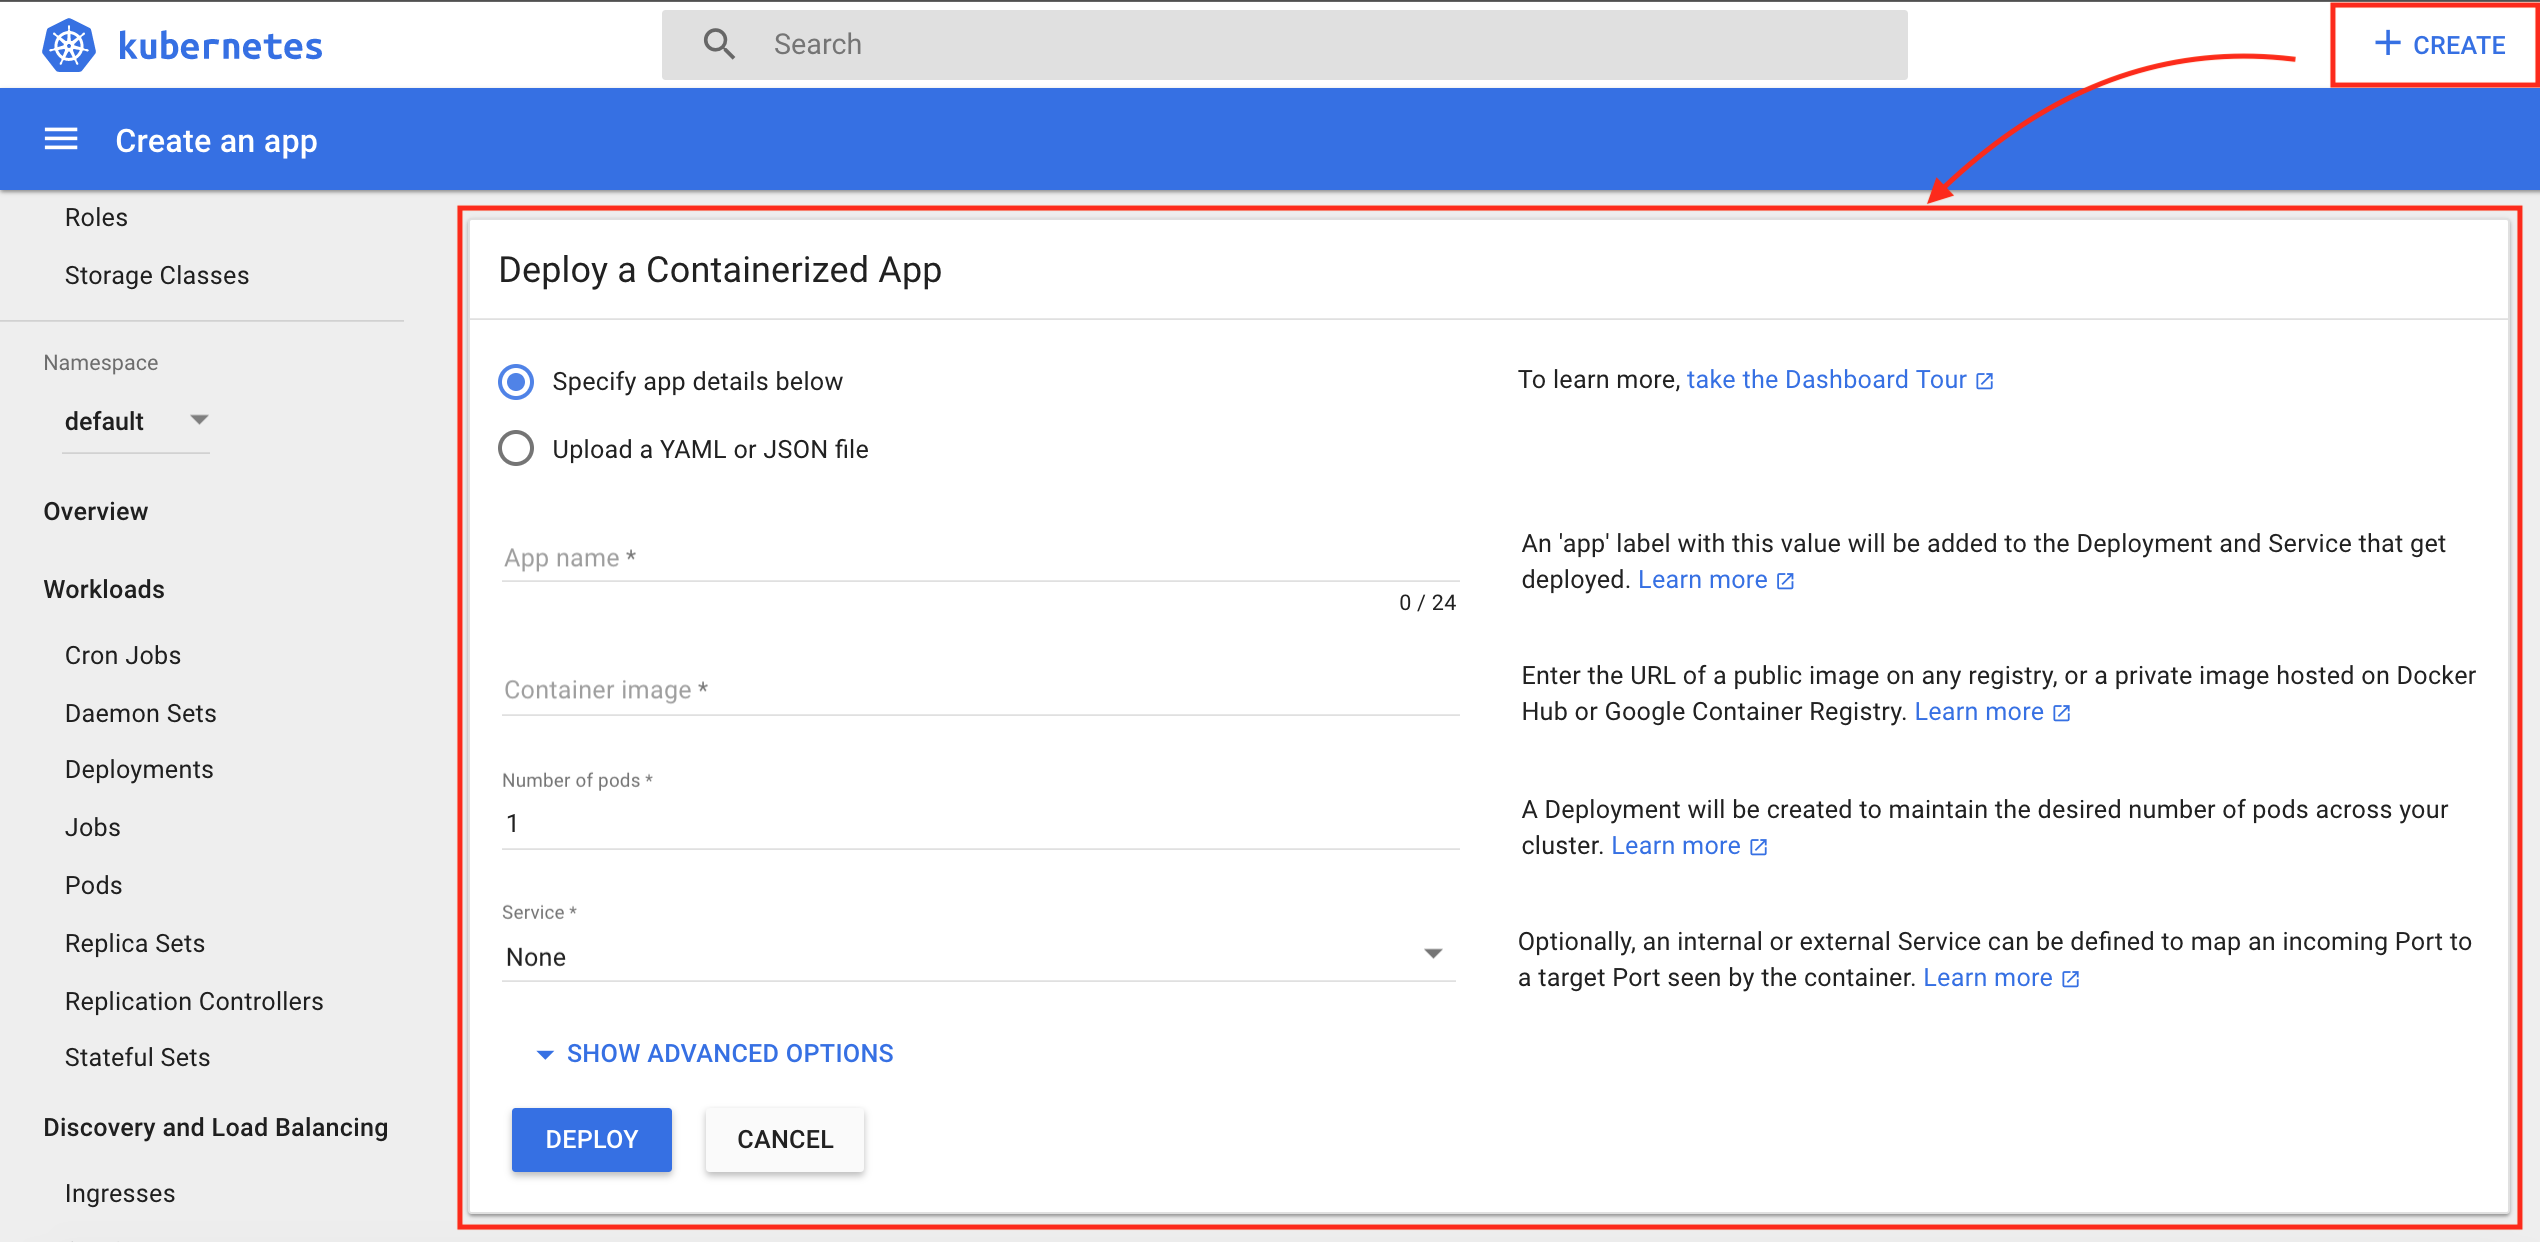Click the Kubernetes logo icon
2540x1242 pixels.
coord(68,45)
